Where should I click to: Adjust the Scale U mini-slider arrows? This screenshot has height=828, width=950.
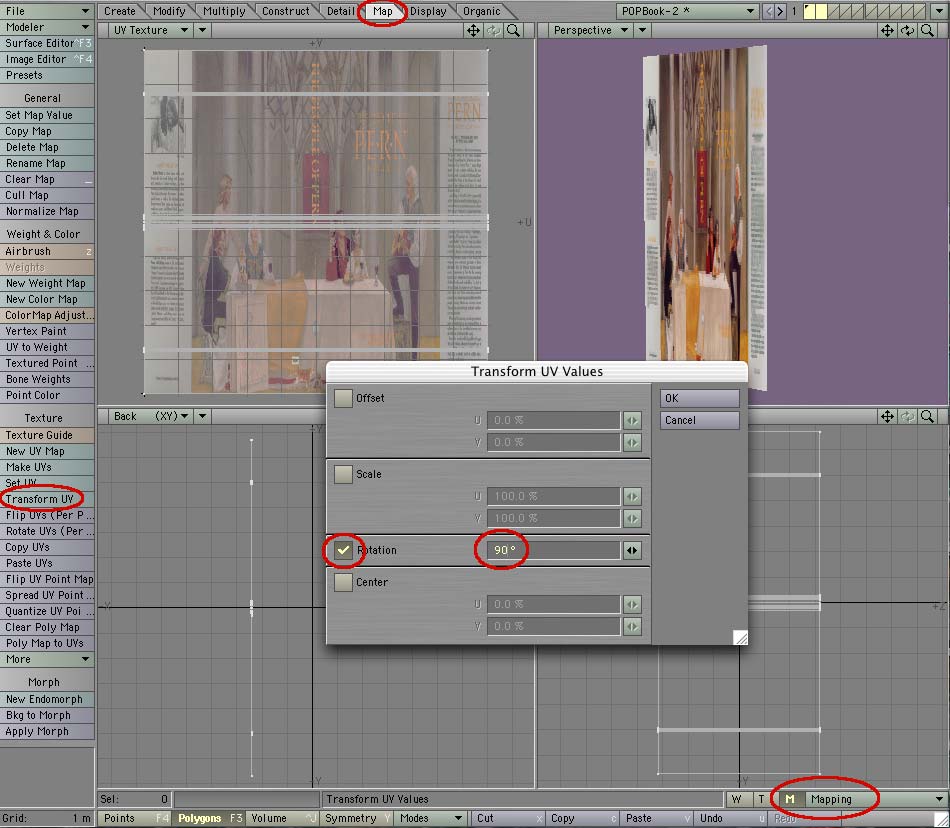632,497
